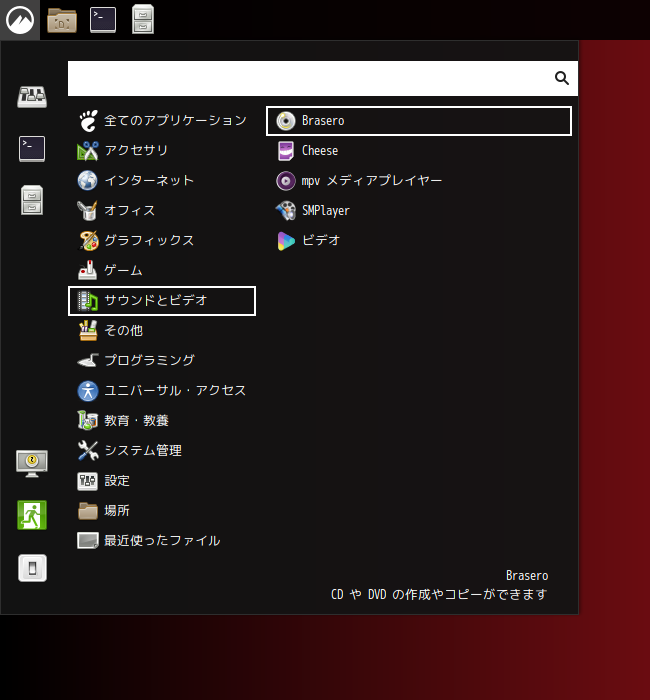Open the file cabinet launcher in top panel

pyautogui.click(x=143, y=19)
